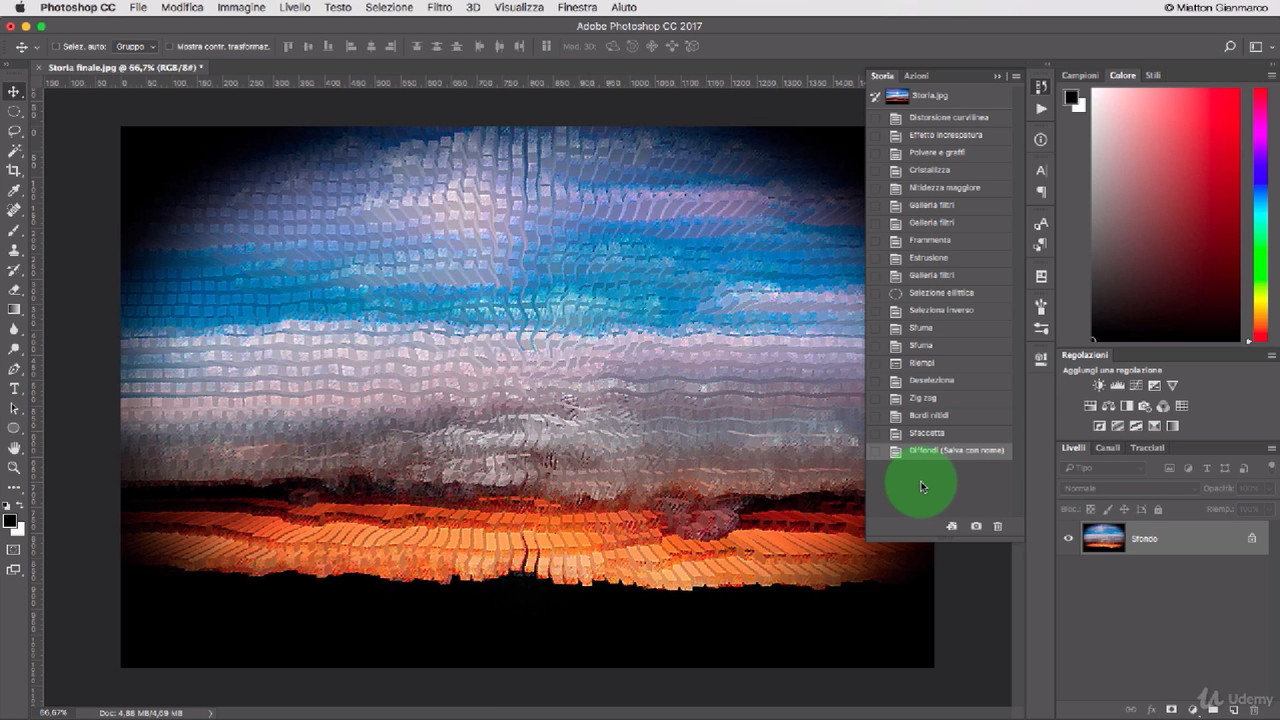
Task: Toggle Quick Mask mode icon
Action: 14,549
